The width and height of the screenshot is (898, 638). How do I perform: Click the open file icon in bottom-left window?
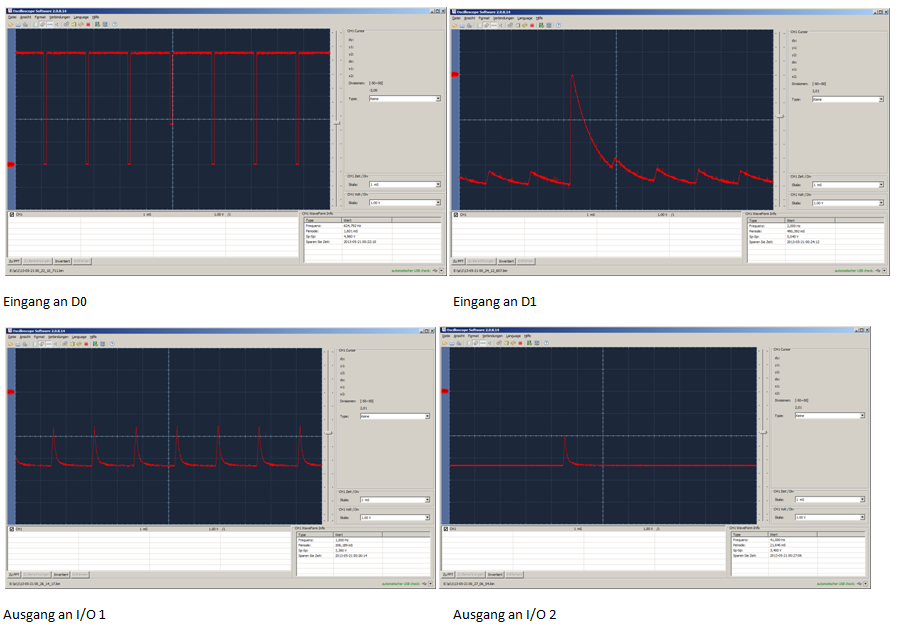coord(11,344)
